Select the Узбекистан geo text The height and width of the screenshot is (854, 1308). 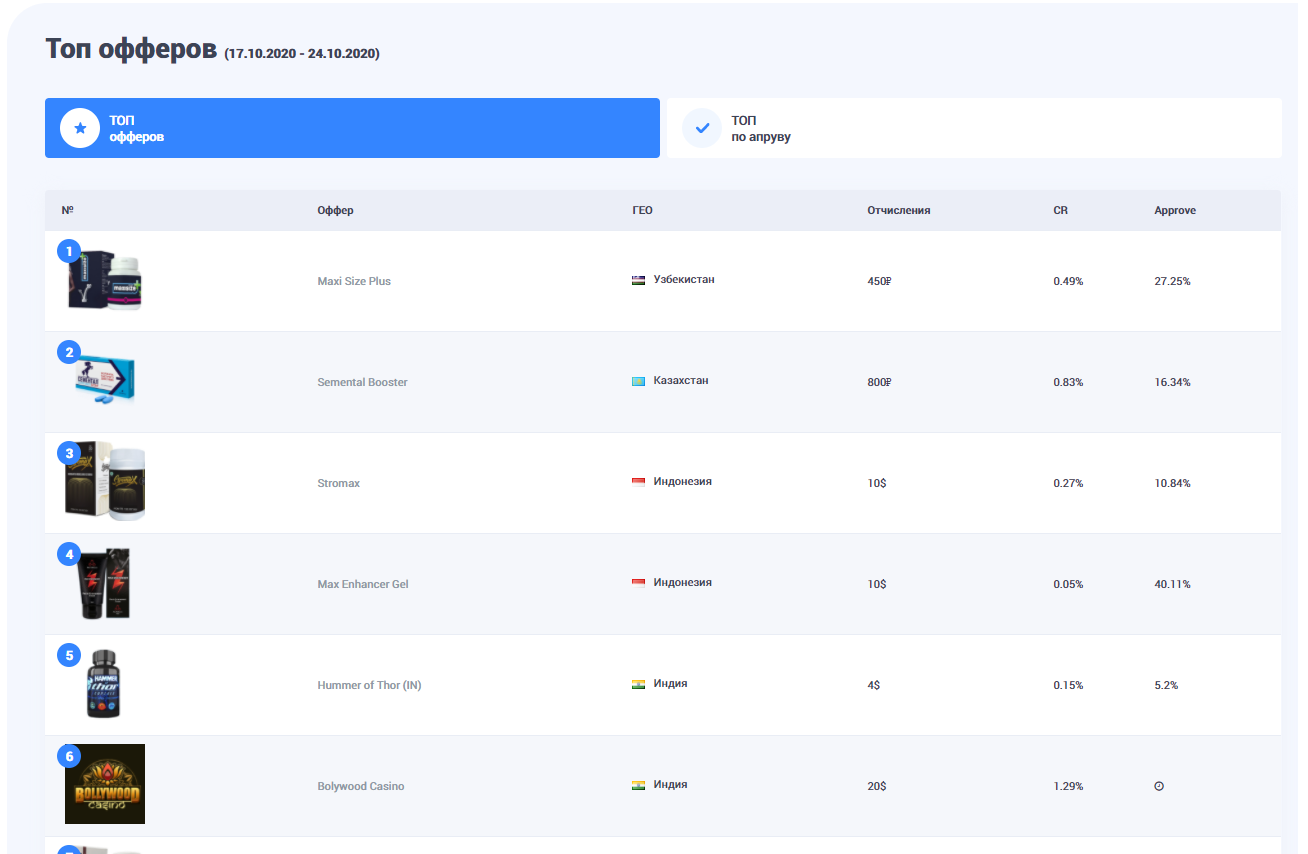(684, 279)
